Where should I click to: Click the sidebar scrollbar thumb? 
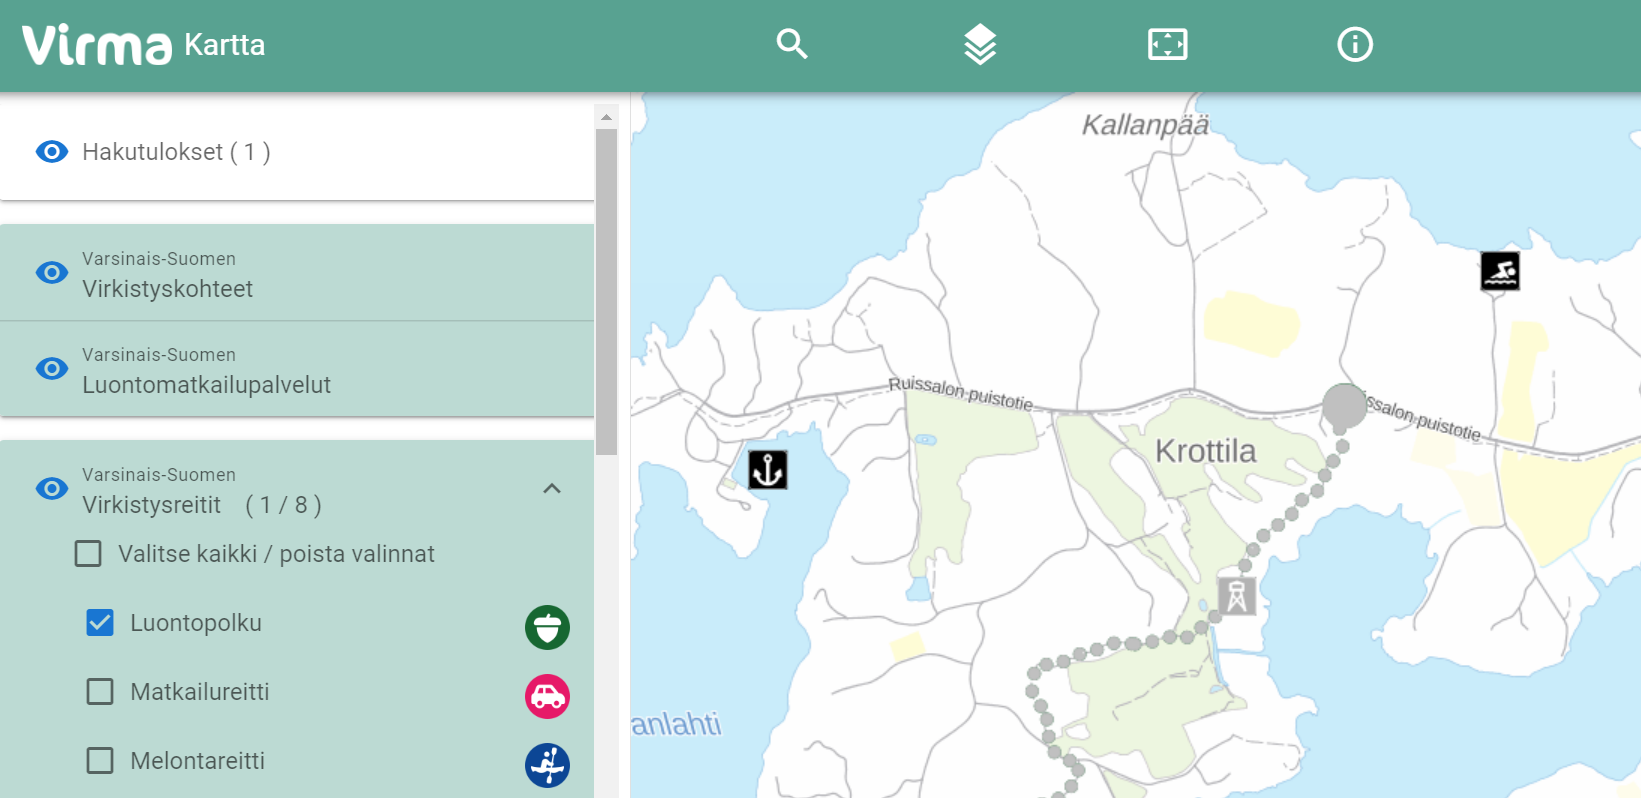click(606, 291)
